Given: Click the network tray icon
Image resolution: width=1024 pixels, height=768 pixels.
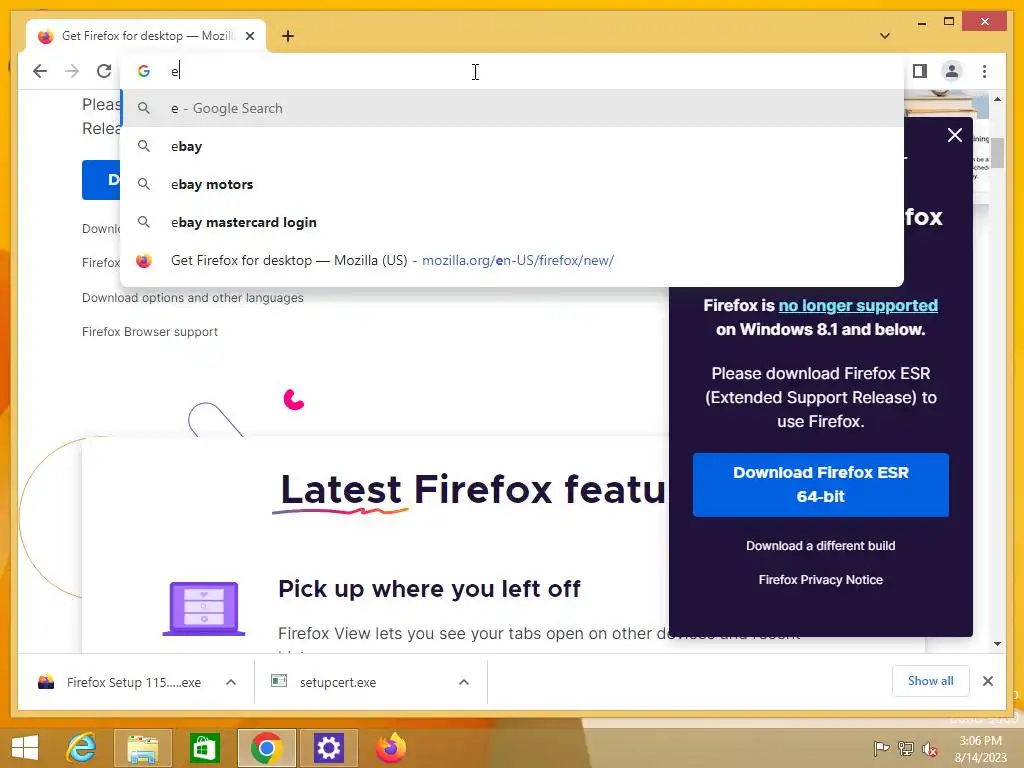Looking at the screenshot, I should tap(906, 749).
